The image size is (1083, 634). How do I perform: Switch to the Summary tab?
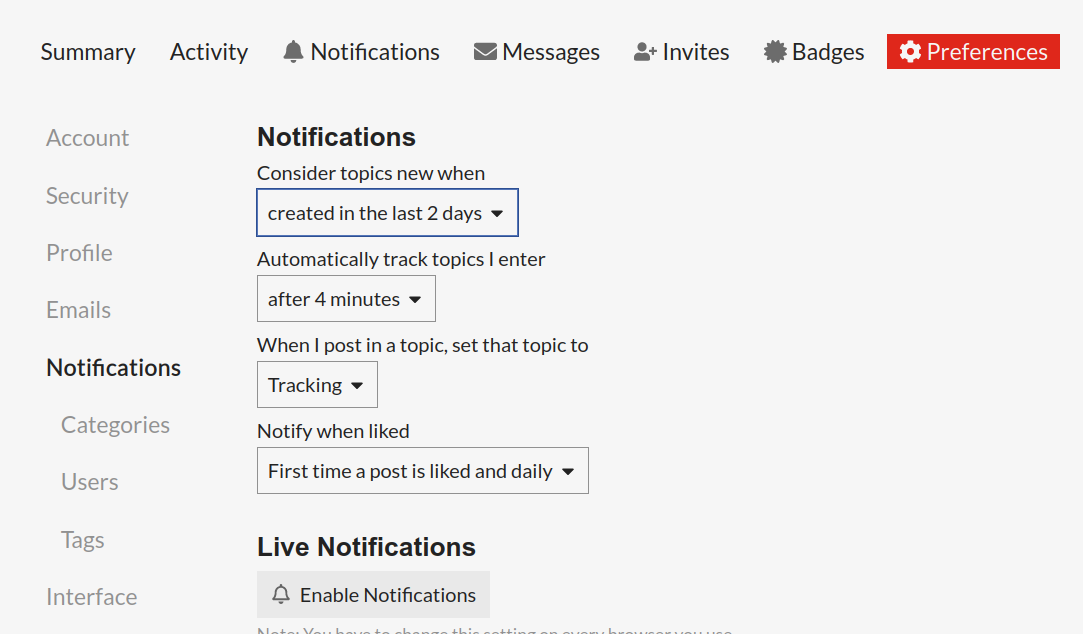[x=88, y=52]
